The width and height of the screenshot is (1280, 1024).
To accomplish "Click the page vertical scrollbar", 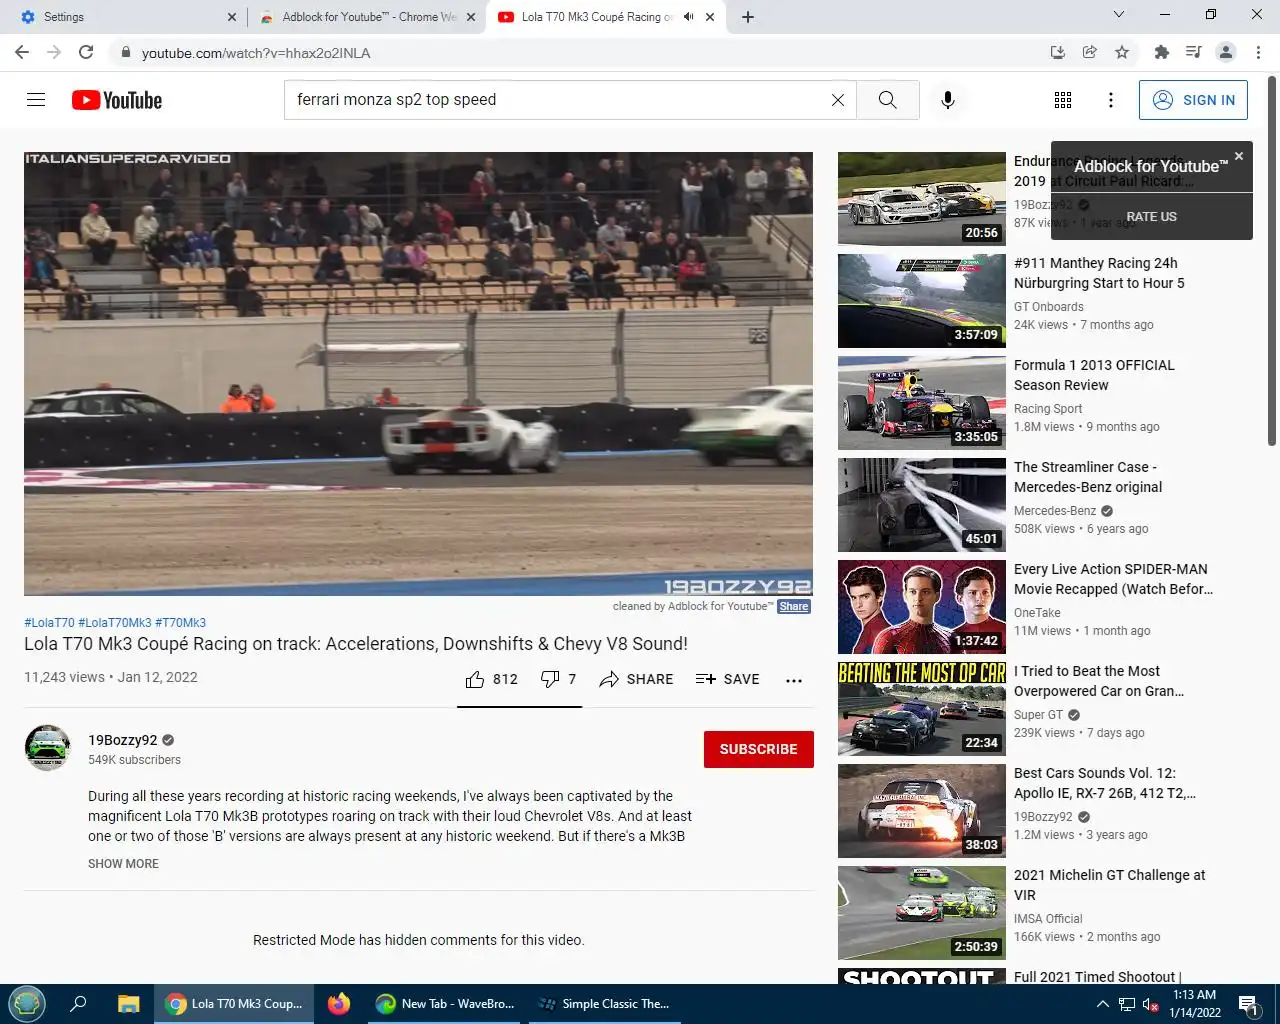I will coord(1272,260).
